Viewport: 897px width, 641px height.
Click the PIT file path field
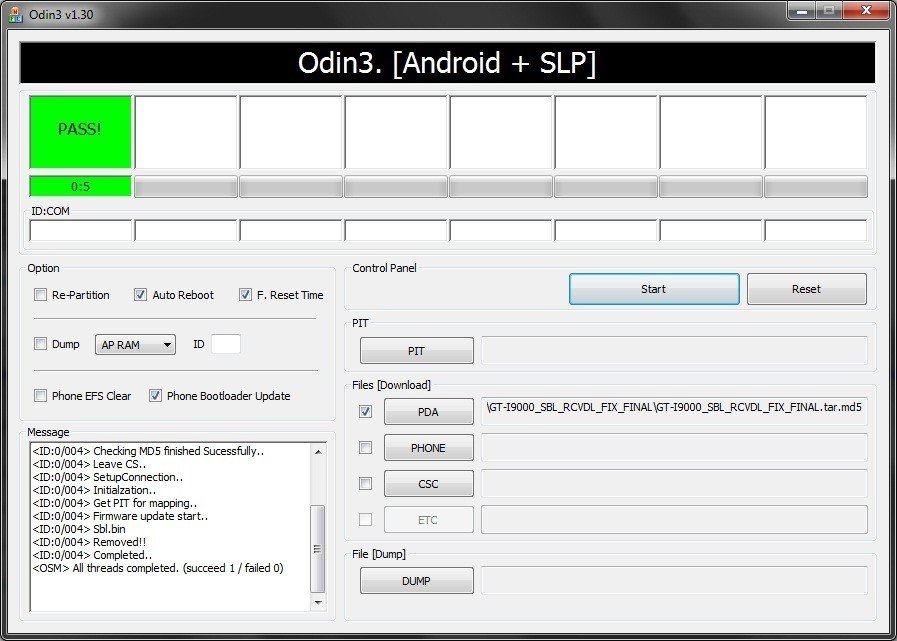pos(674,350)
